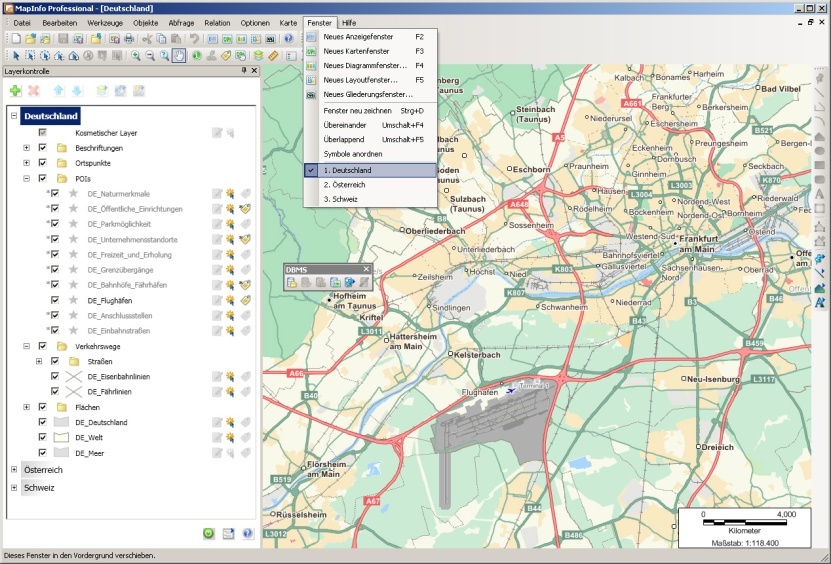
Task: Collapse the POIs folder
Action: click(26, 178)
